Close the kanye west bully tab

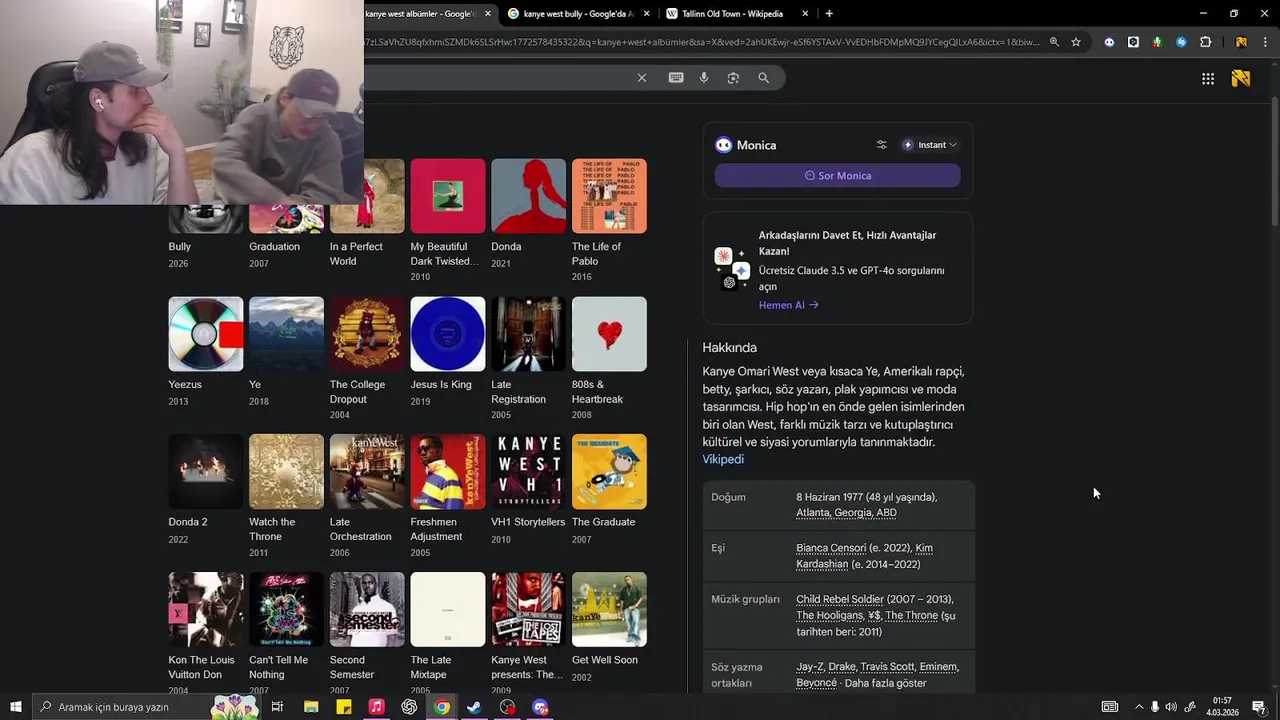[x=646, y=14]
